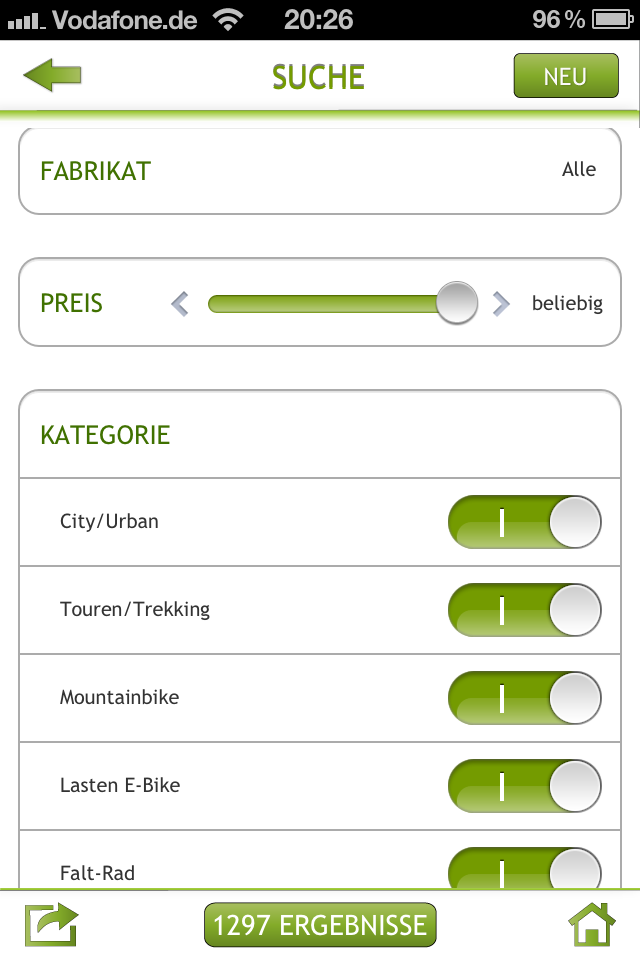Image resolution: width=640 pixels, height=960 pixels.
Task: Go to home via house icon
Action: (592, 925)
